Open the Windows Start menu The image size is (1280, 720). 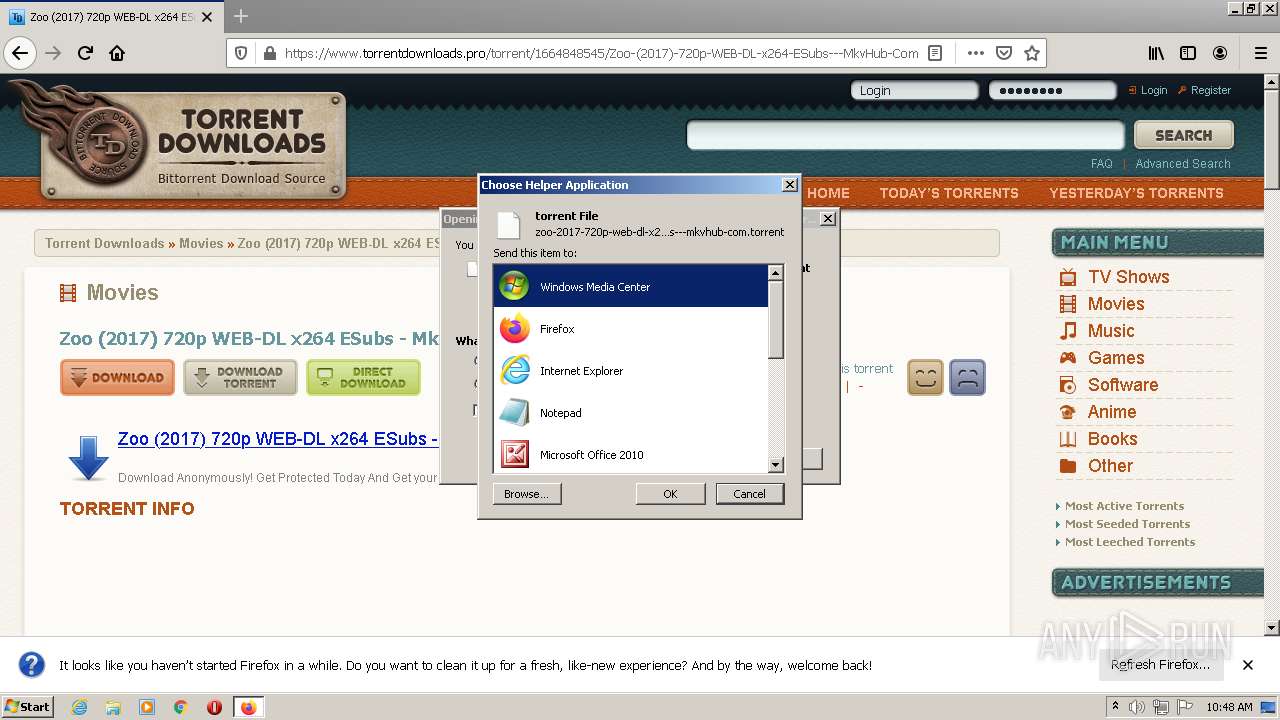point(28,707)
